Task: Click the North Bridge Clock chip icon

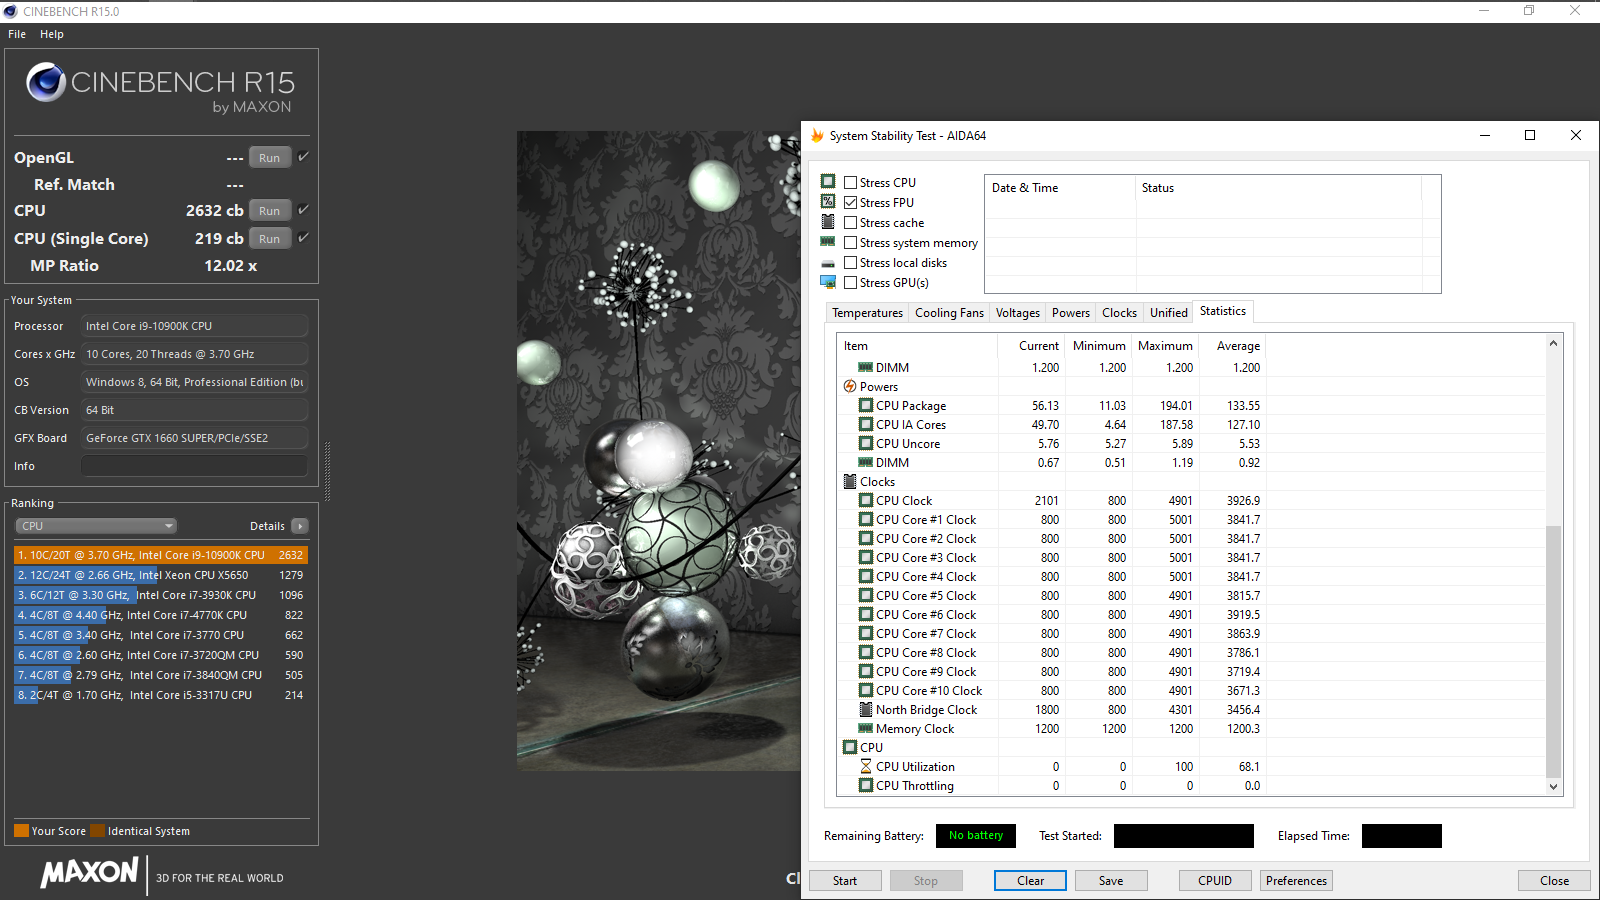Action: tap(866, 709)
